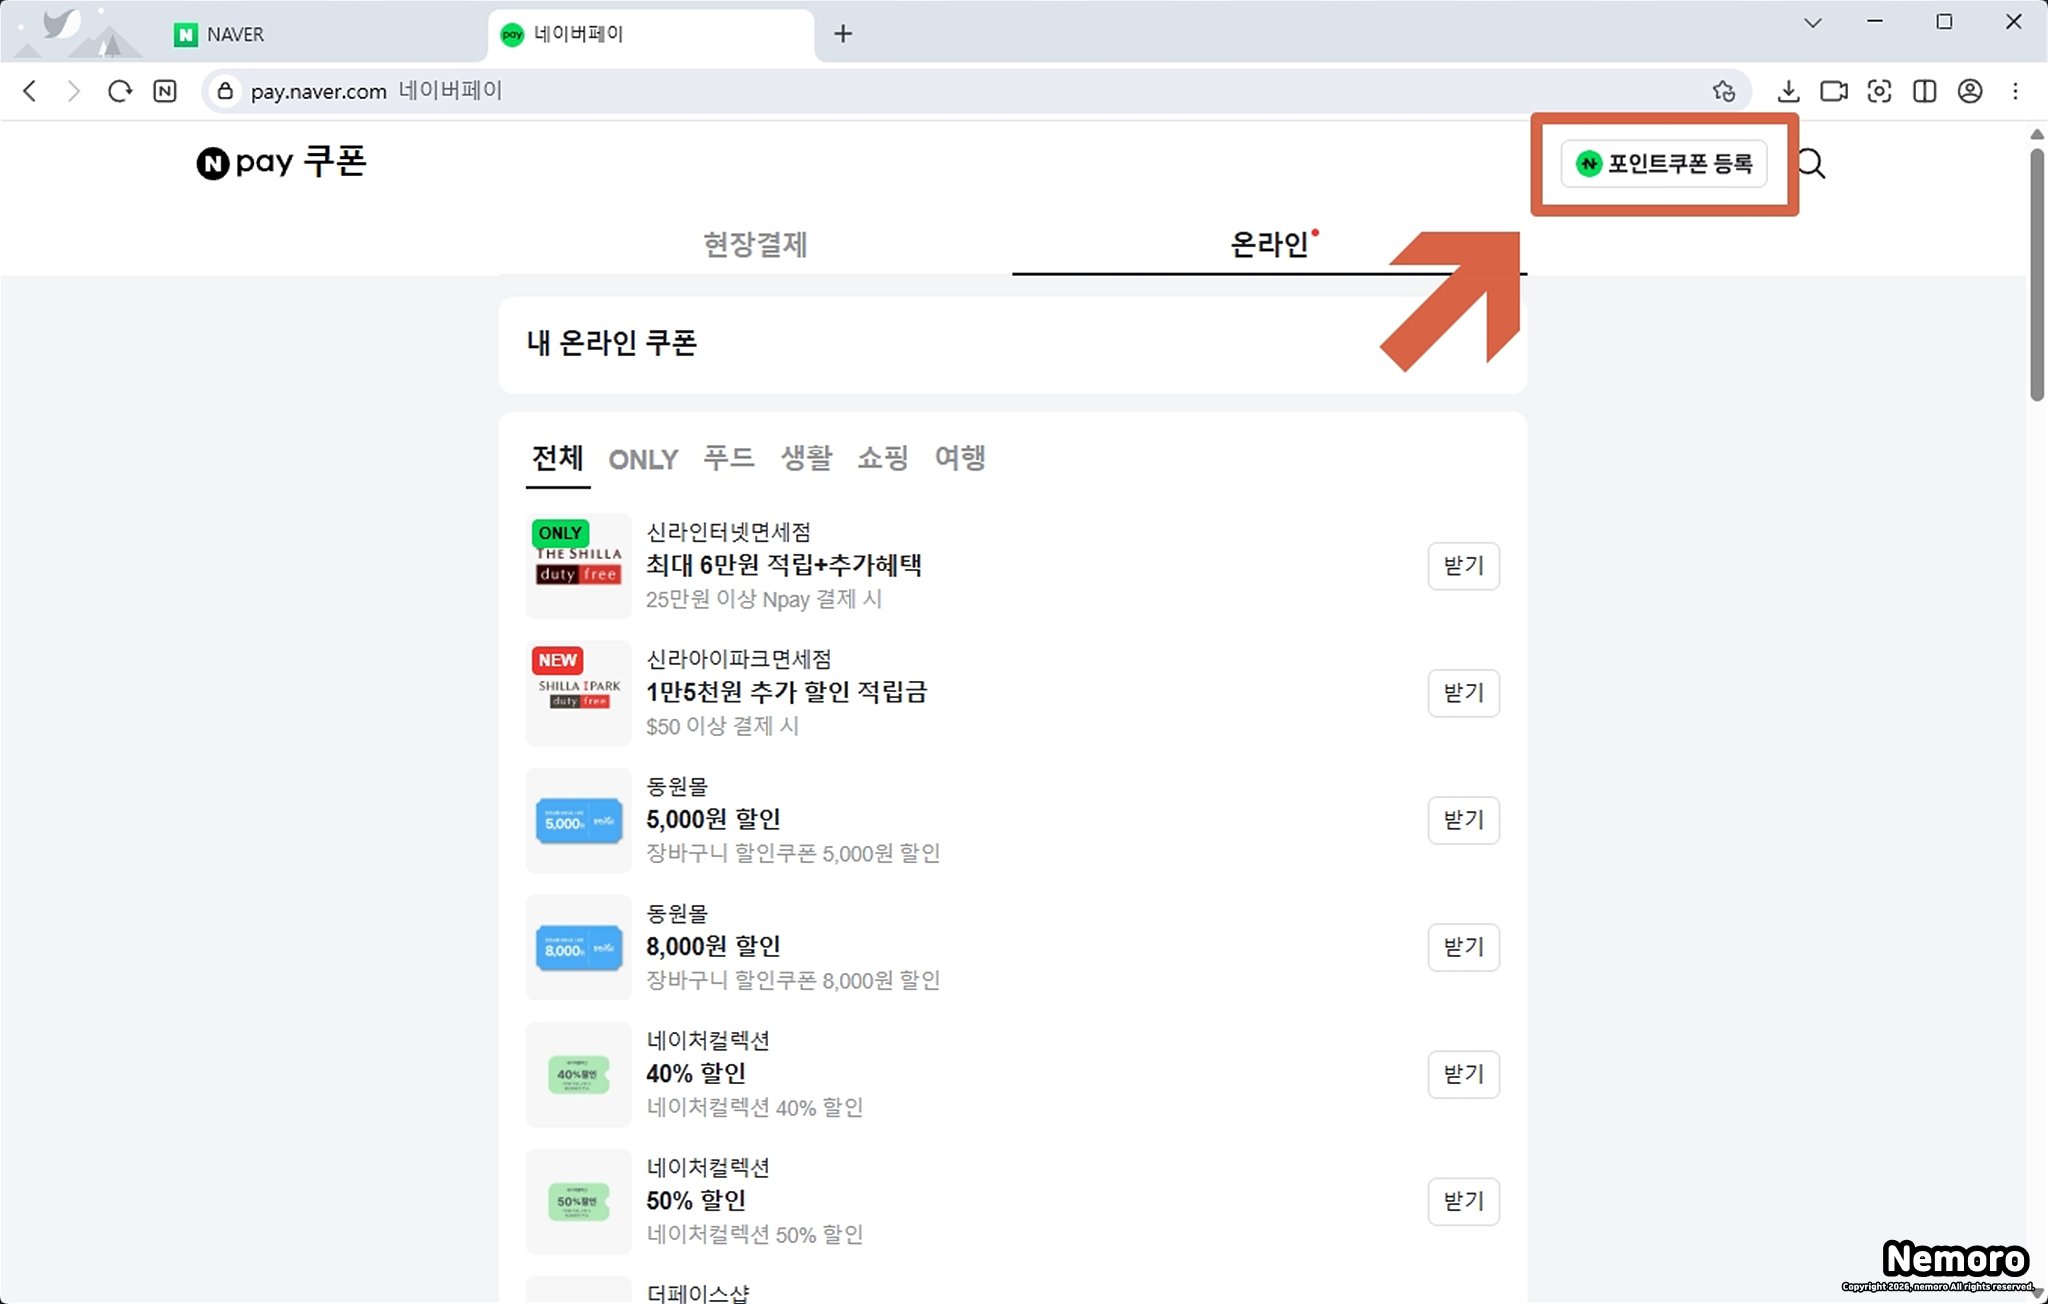The width and height of the screenshot is (2048, 1304).
Task: Open the browser three-dot menu
Action: tap(2015, 91)
